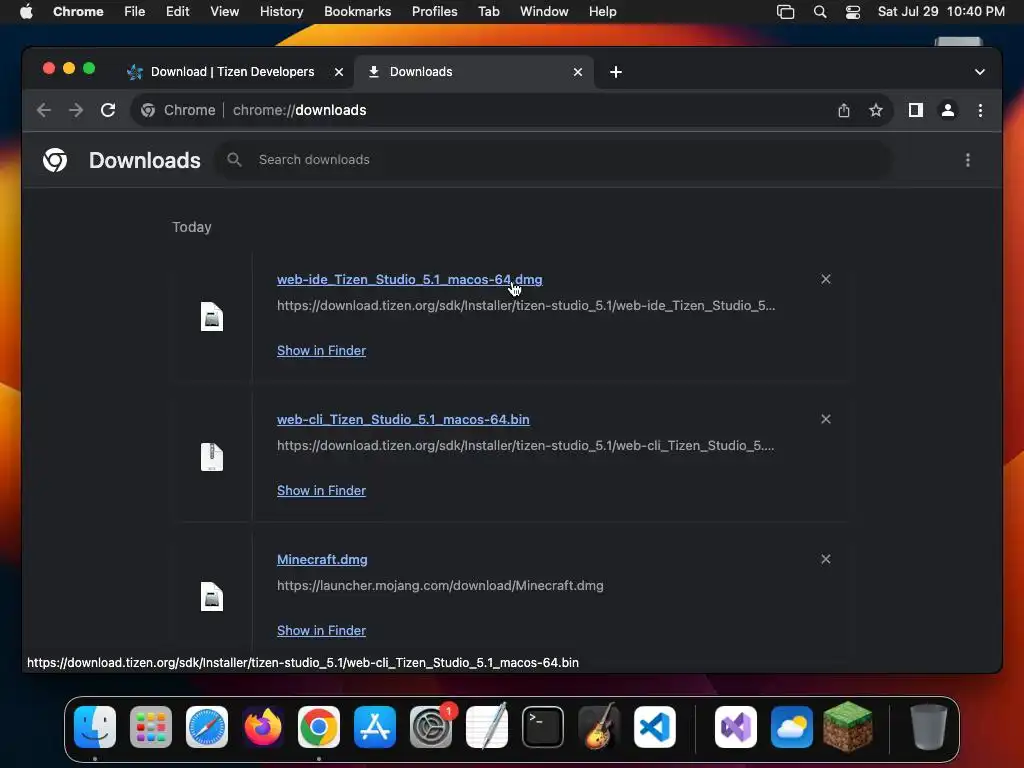1024x768 pixels.
Task: Open the Edit menu
Action: [x=177, y=12]
